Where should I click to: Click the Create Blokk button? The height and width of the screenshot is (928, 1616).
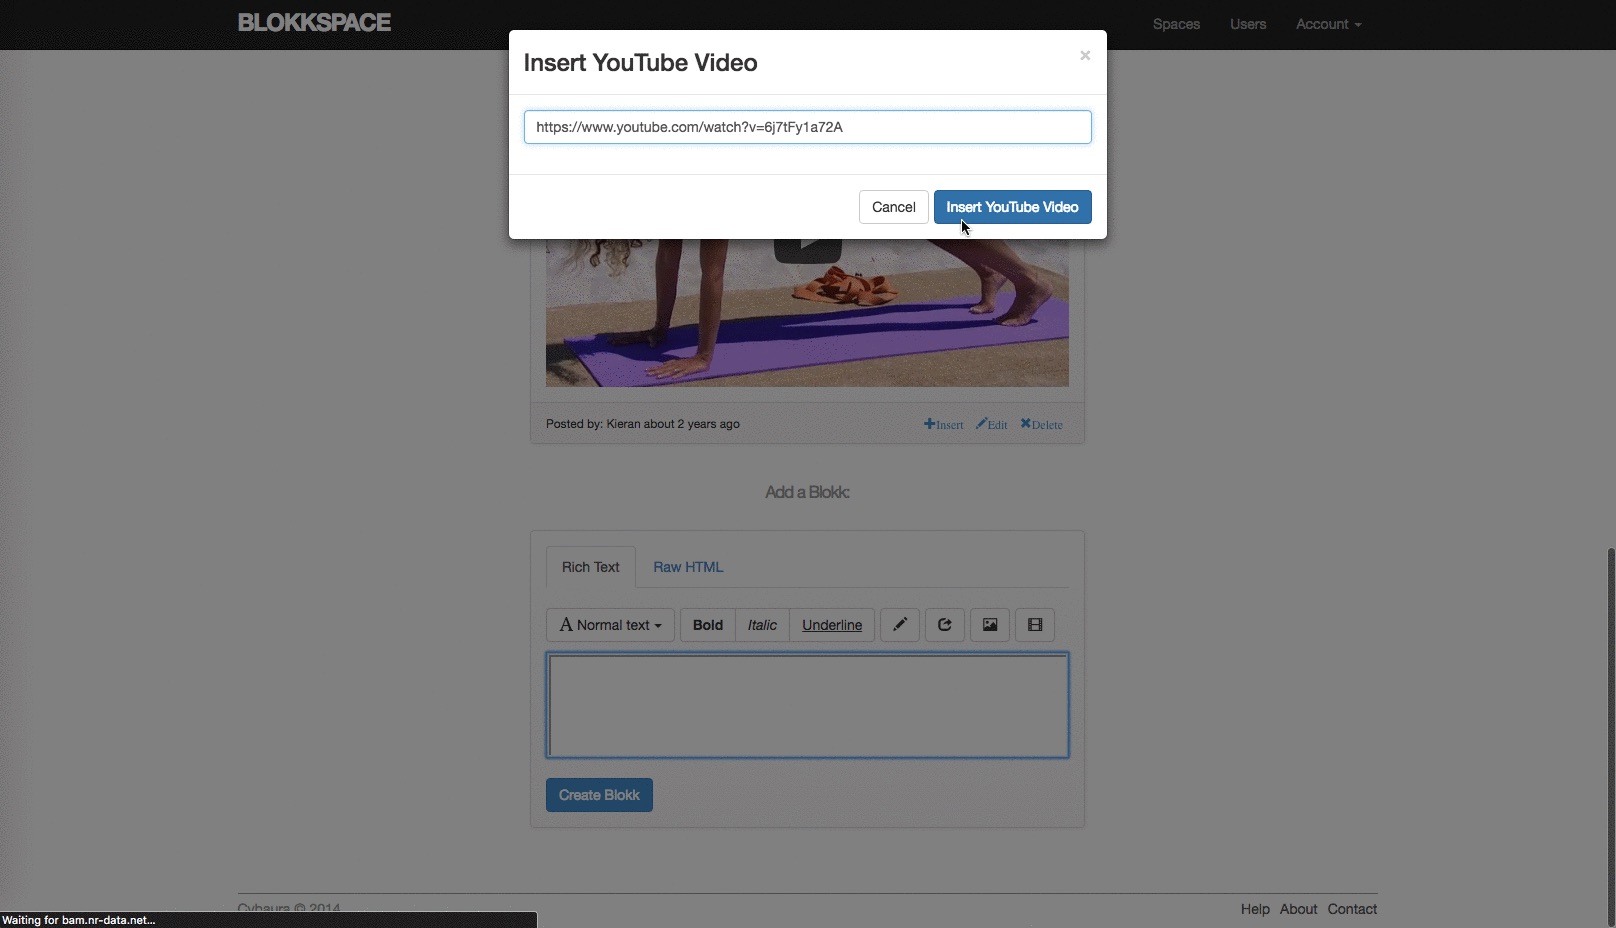pos(599,795)
